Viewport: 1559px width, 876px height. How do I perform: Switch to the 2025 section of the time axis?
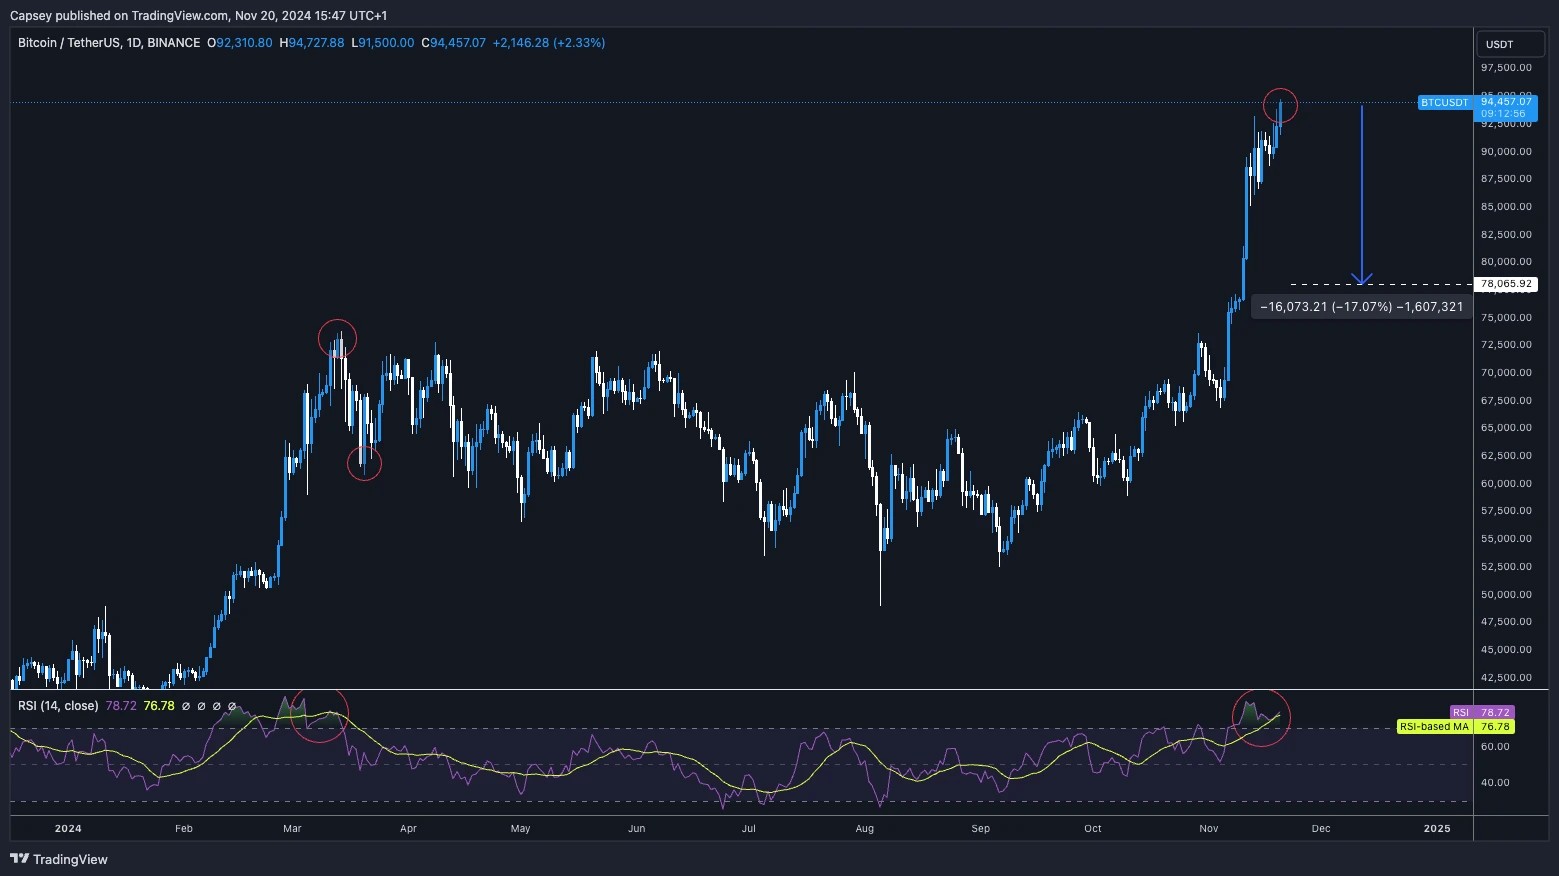[x=1437, y=828]
